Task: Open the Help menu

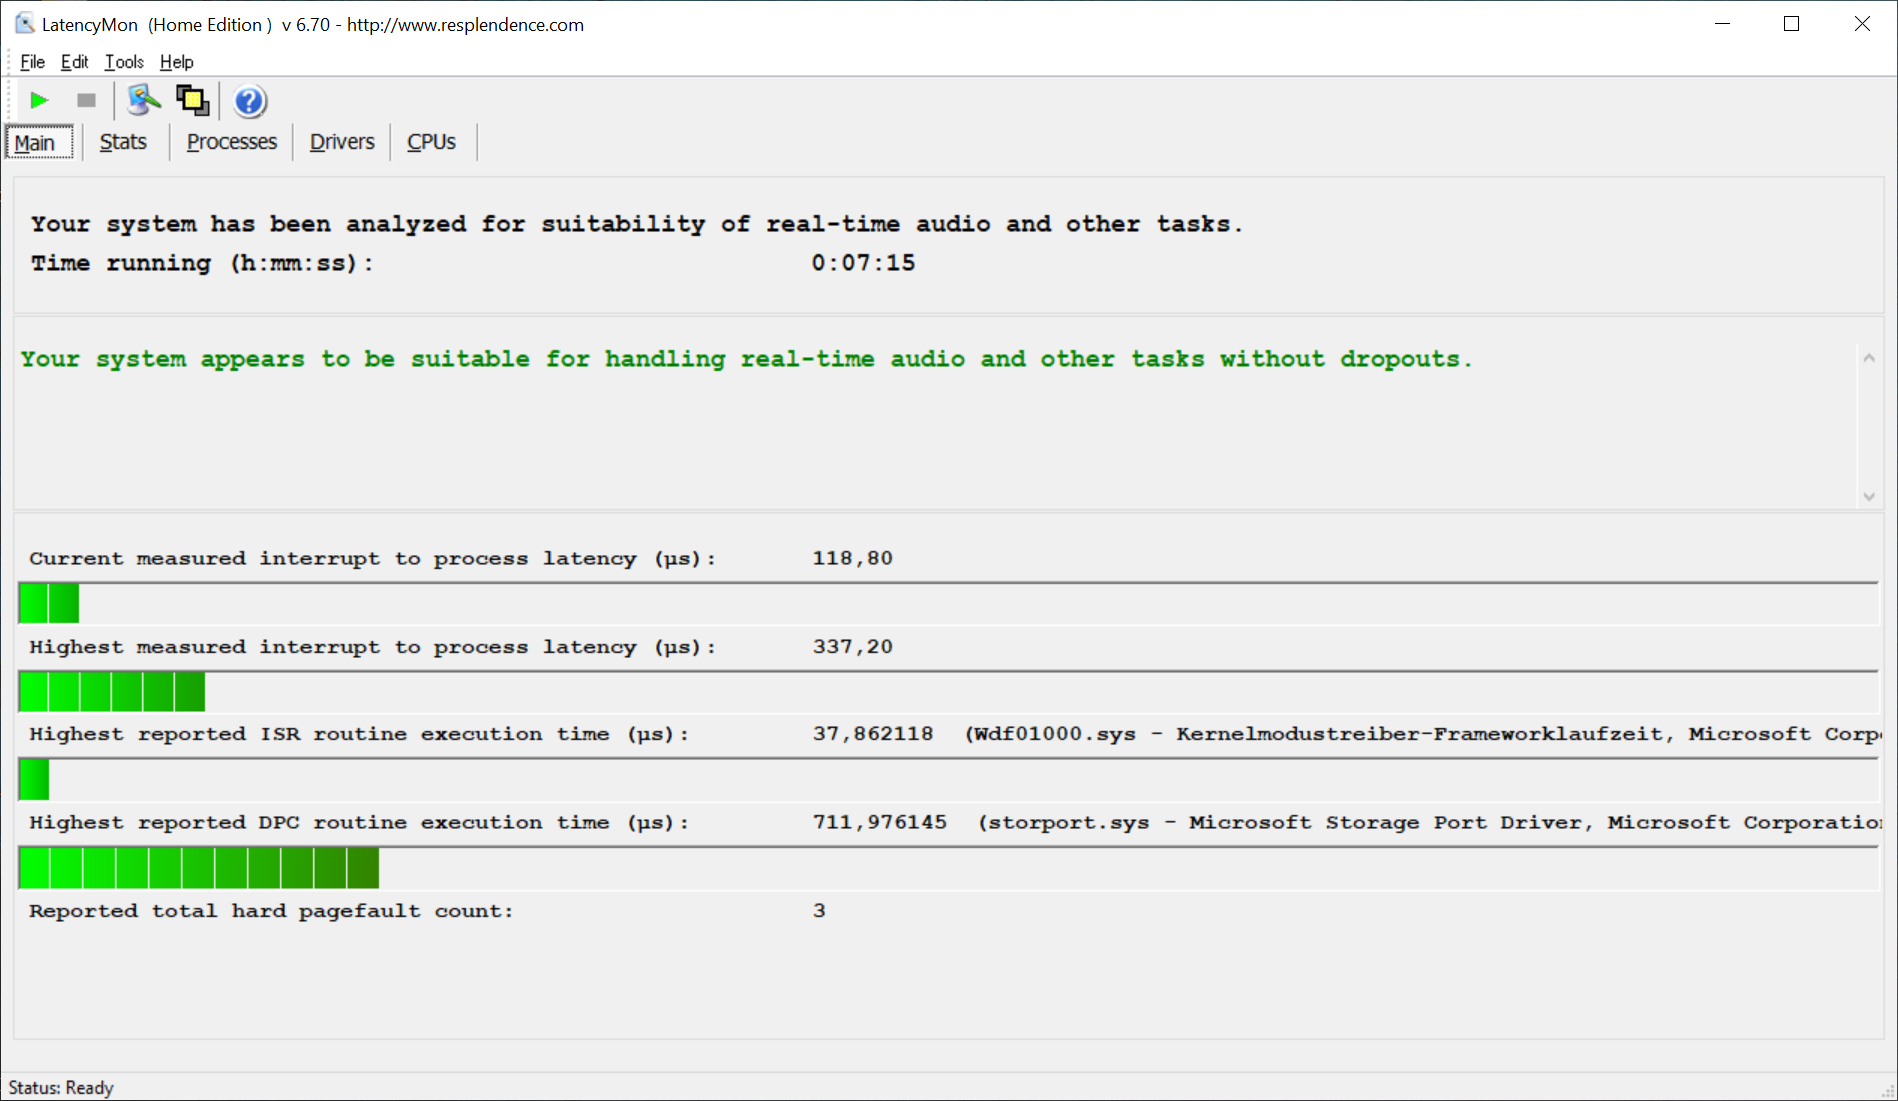Action: tap(176, 62)
